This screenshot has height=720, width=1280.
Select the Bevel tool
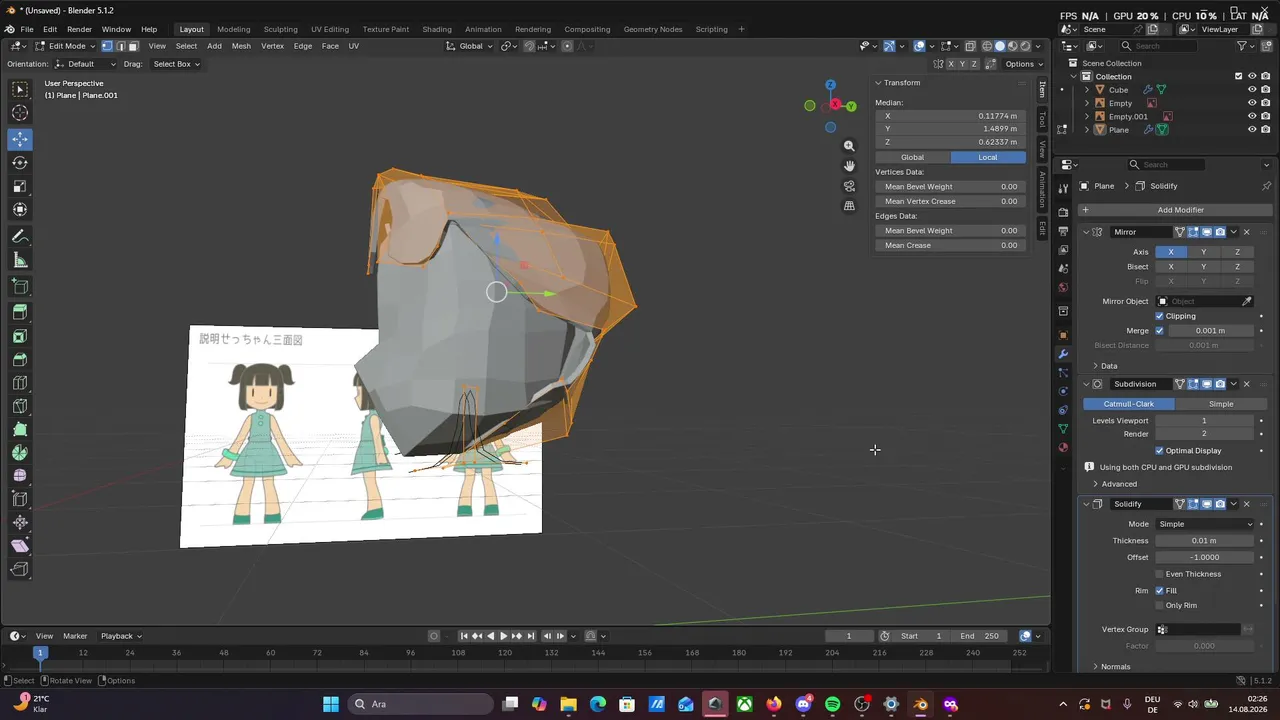coord(20,359)
